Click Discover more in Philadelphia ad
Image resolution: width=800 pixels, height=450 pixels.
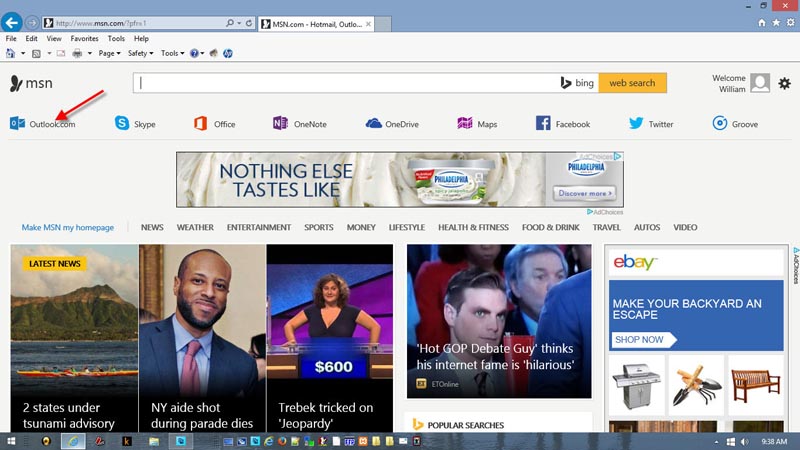[x=585, y=193]
